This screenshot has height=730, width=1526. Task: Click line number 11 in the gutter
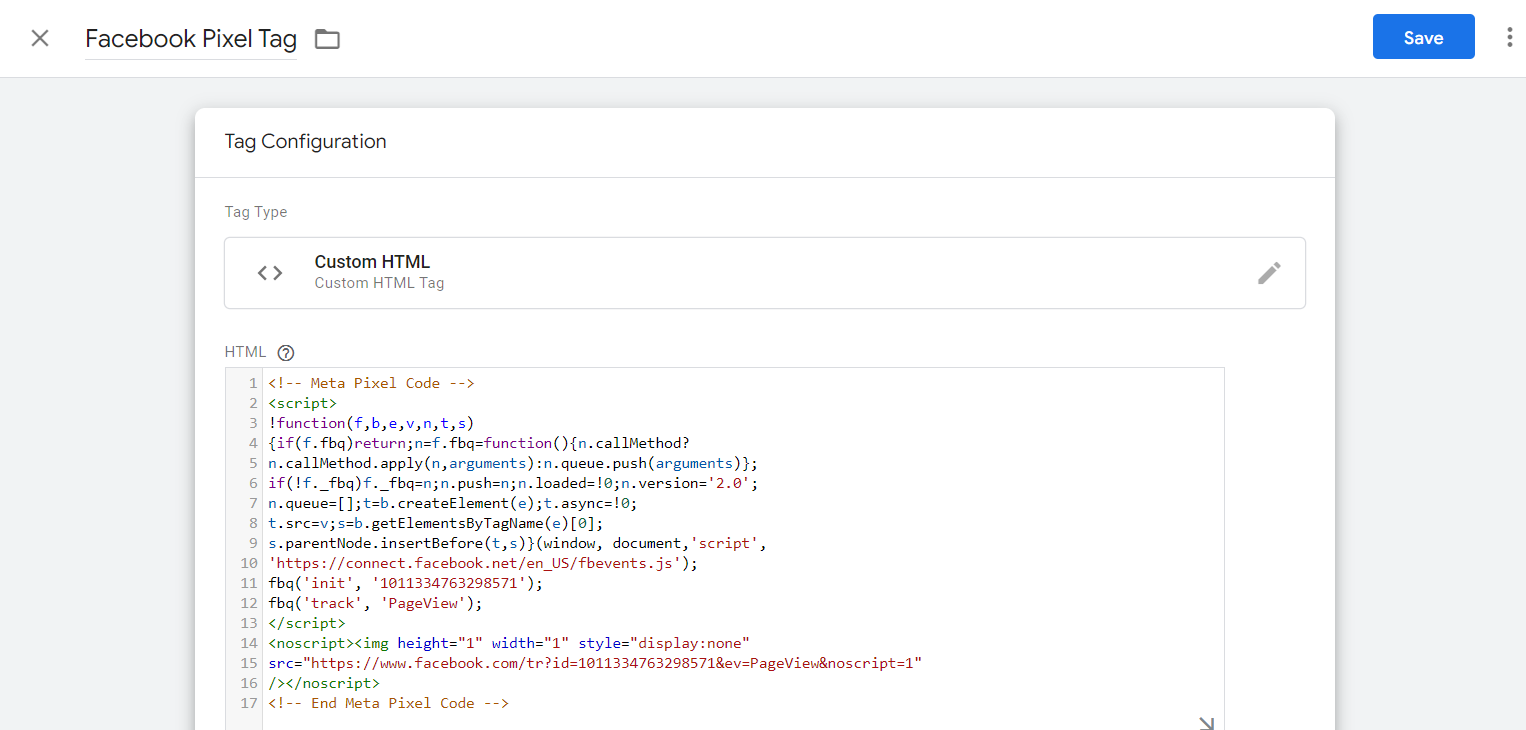coord(249,583)
